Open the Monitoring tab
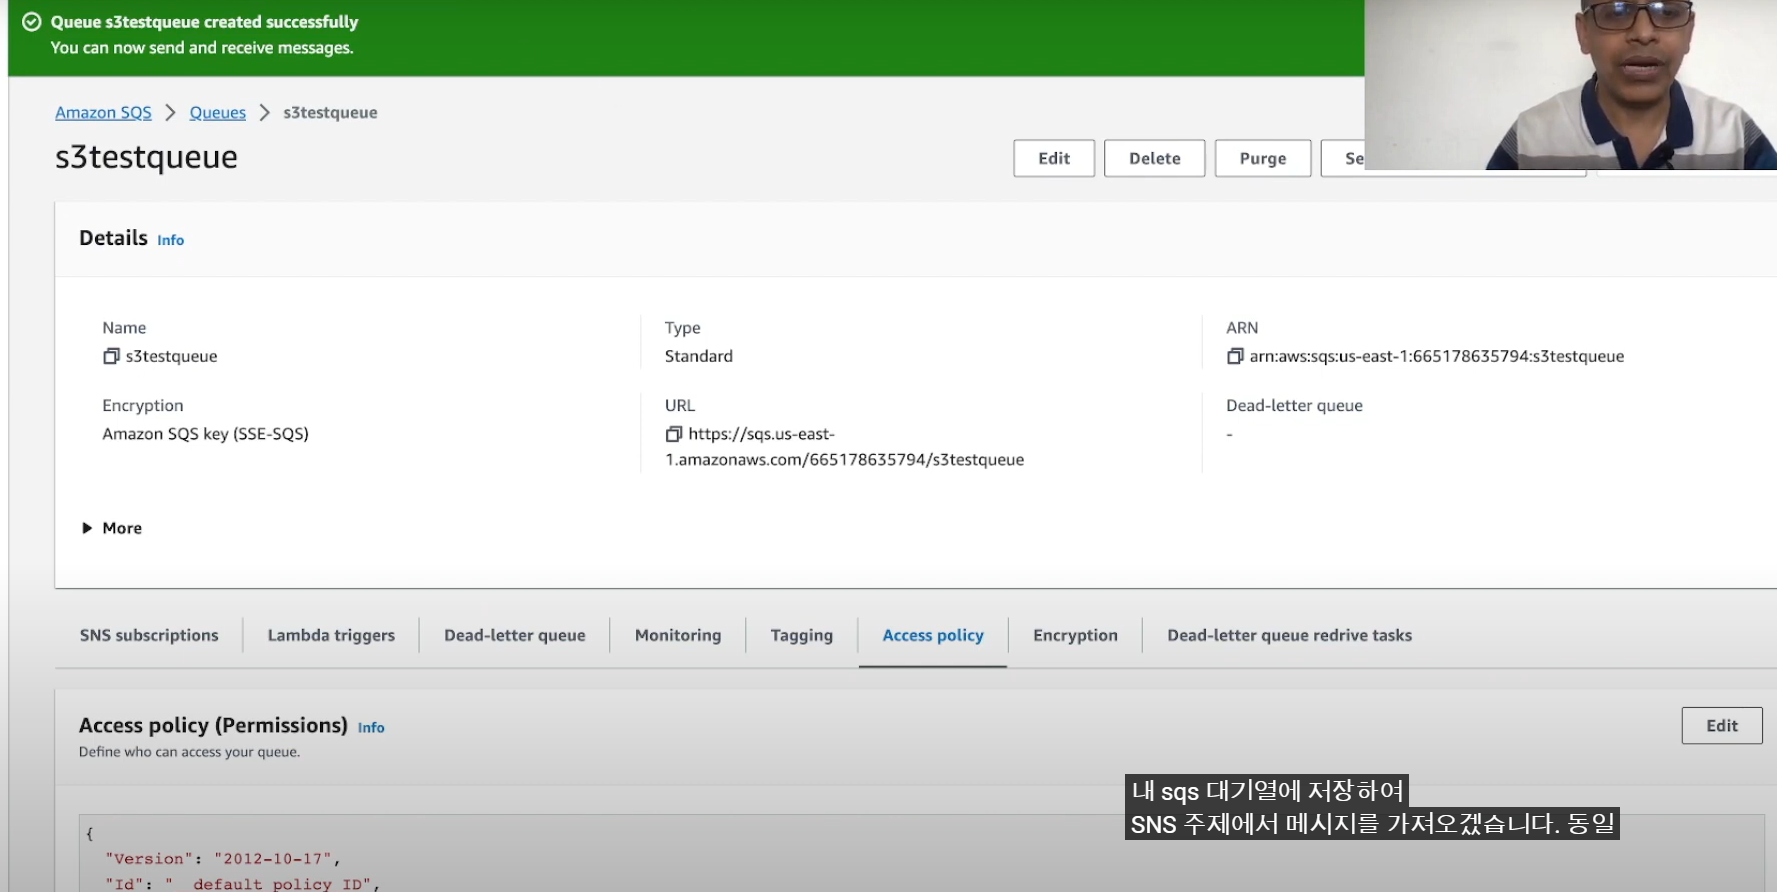 tap(678, 635)
